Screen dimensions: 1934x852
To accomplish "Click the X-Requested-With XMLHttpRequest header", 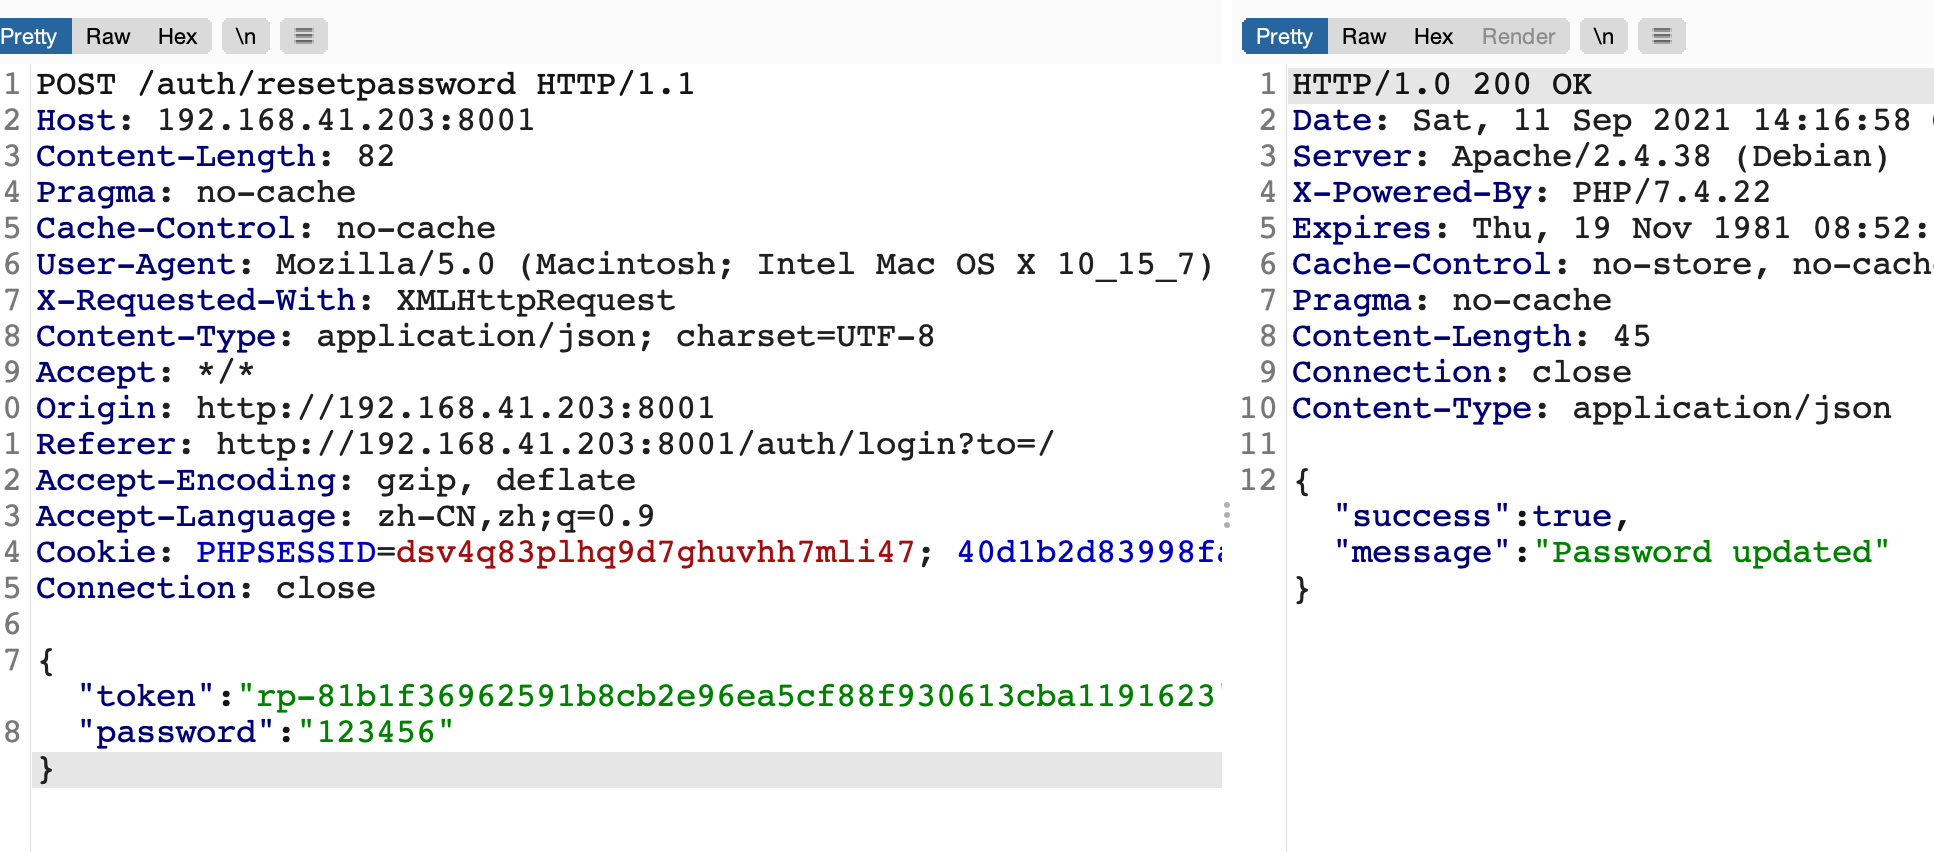I will [356, 300].
